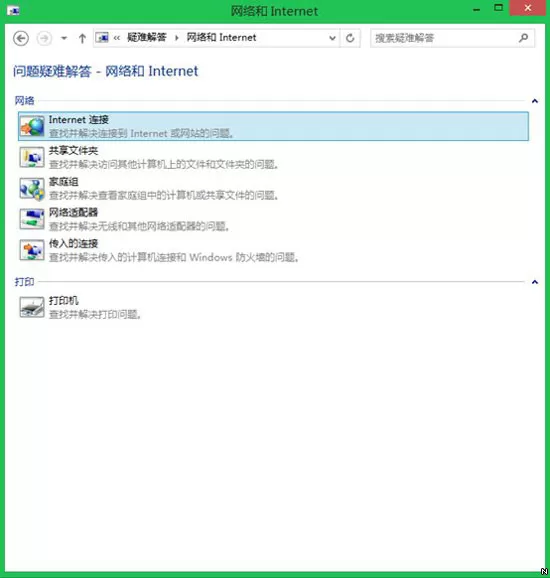This screenshot has height=578, width=550.
Task: Collapse the 网络 section
Action: pyautogui.click(x=535, y=101)
